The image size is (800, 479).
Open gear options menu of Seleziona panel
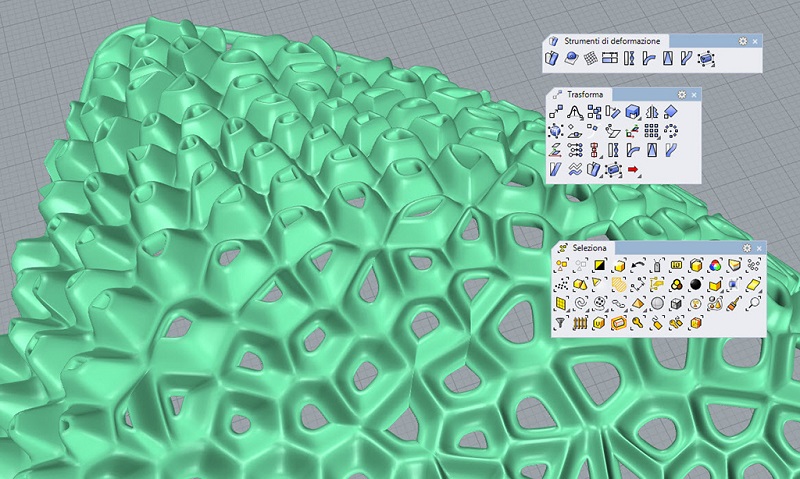tap(747, 247)
